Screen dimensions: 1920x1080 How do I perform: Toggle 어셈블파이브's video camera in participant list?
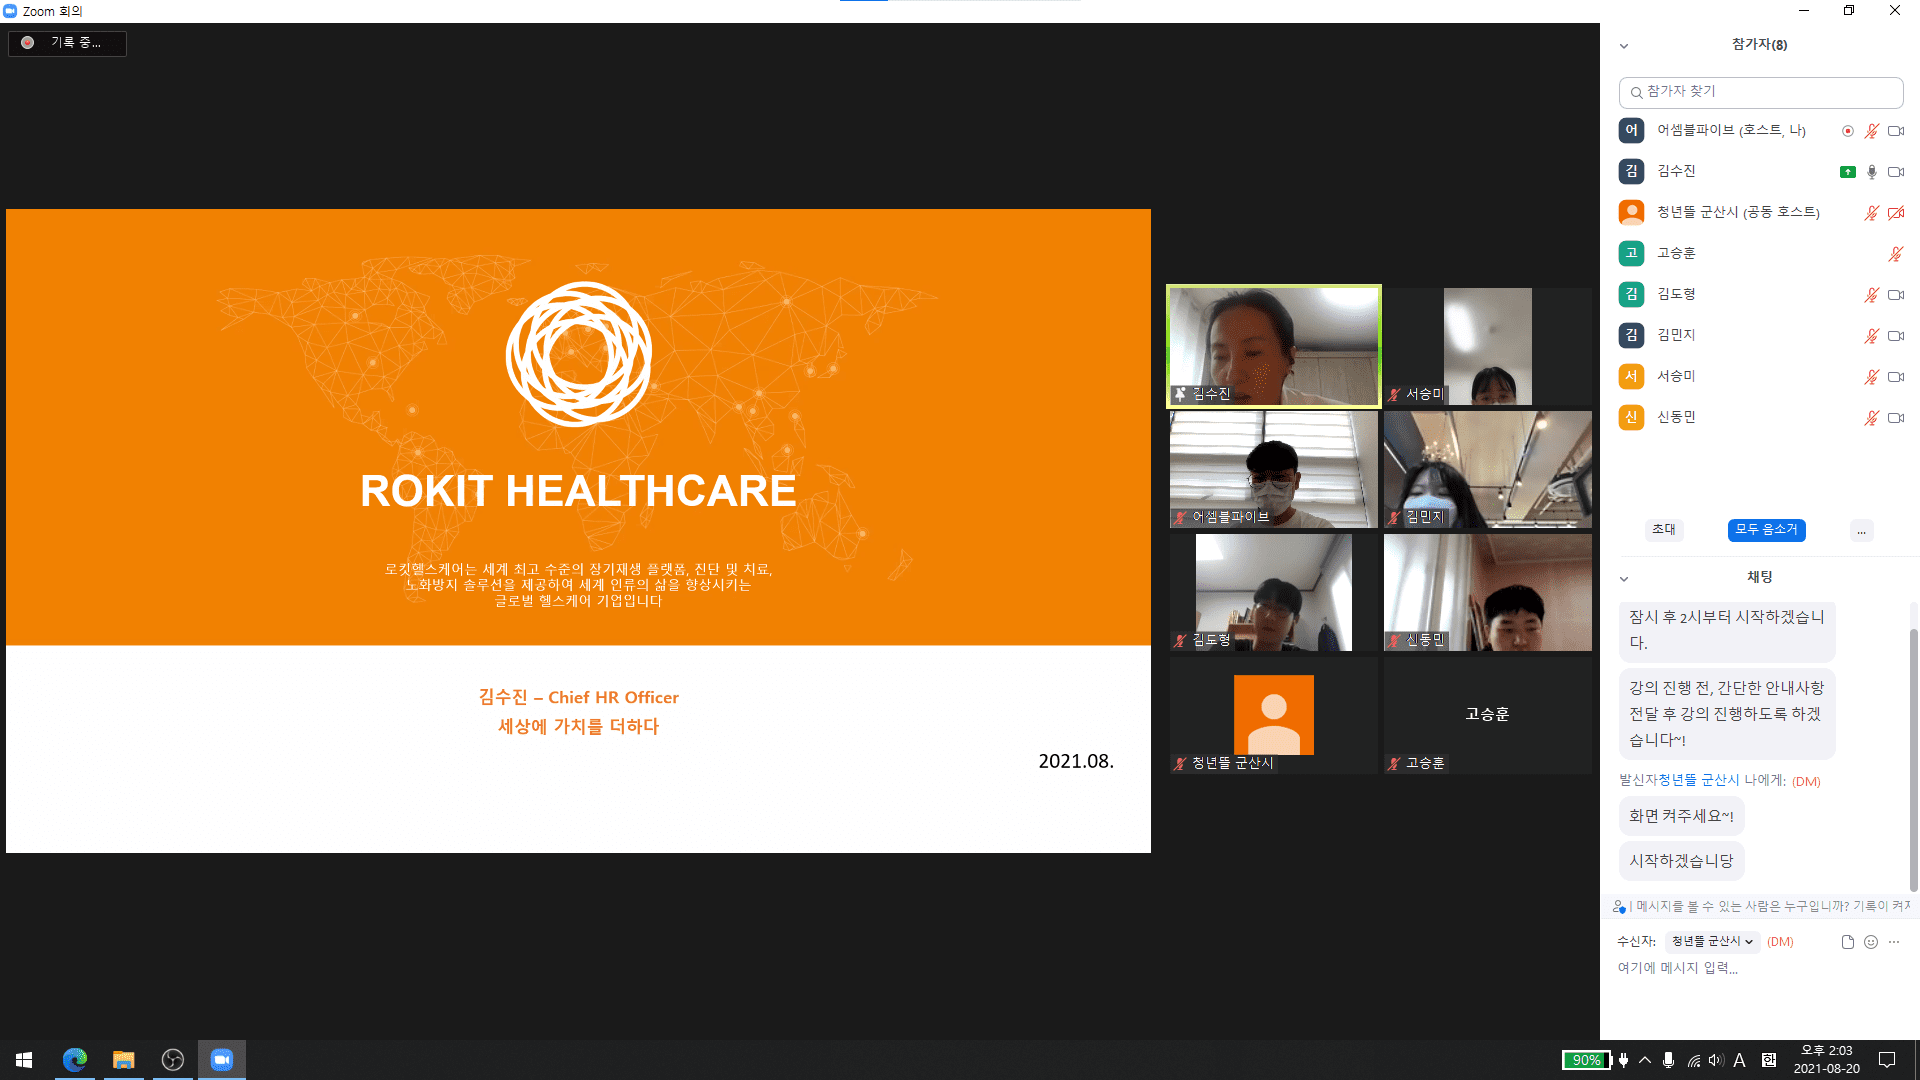point(1896,131)
